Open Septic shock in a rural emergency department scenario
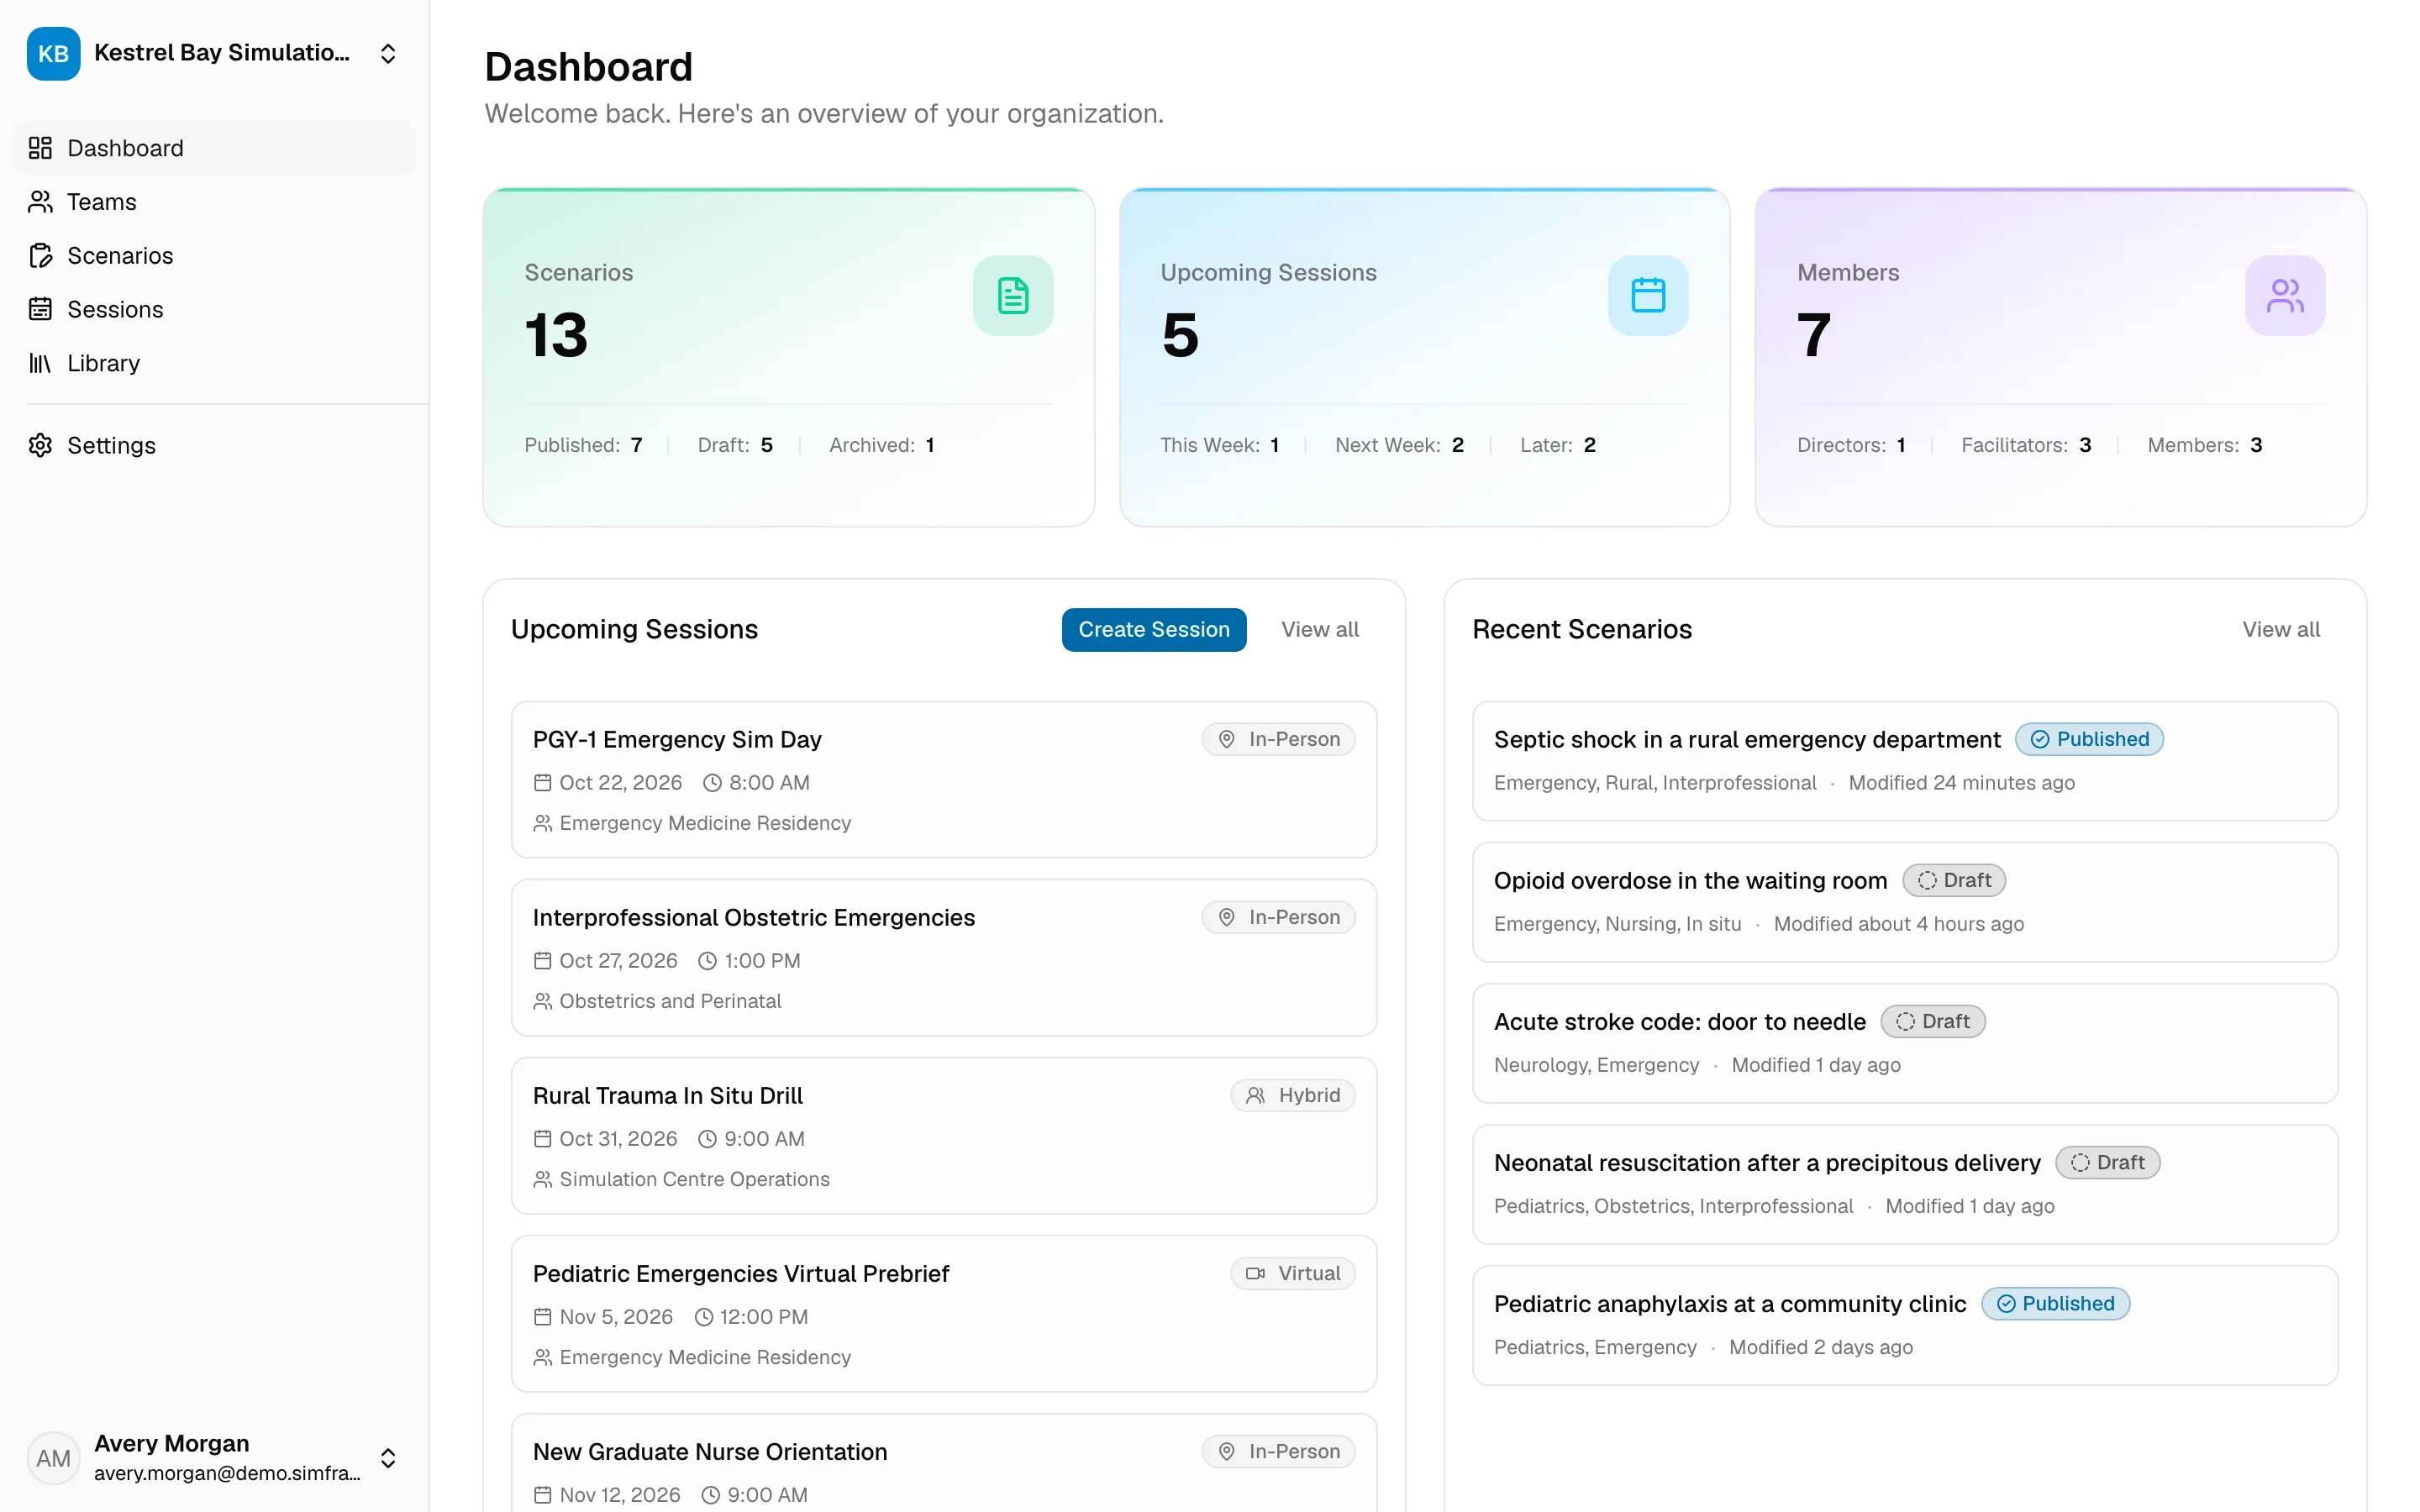 coord(1905,761)
